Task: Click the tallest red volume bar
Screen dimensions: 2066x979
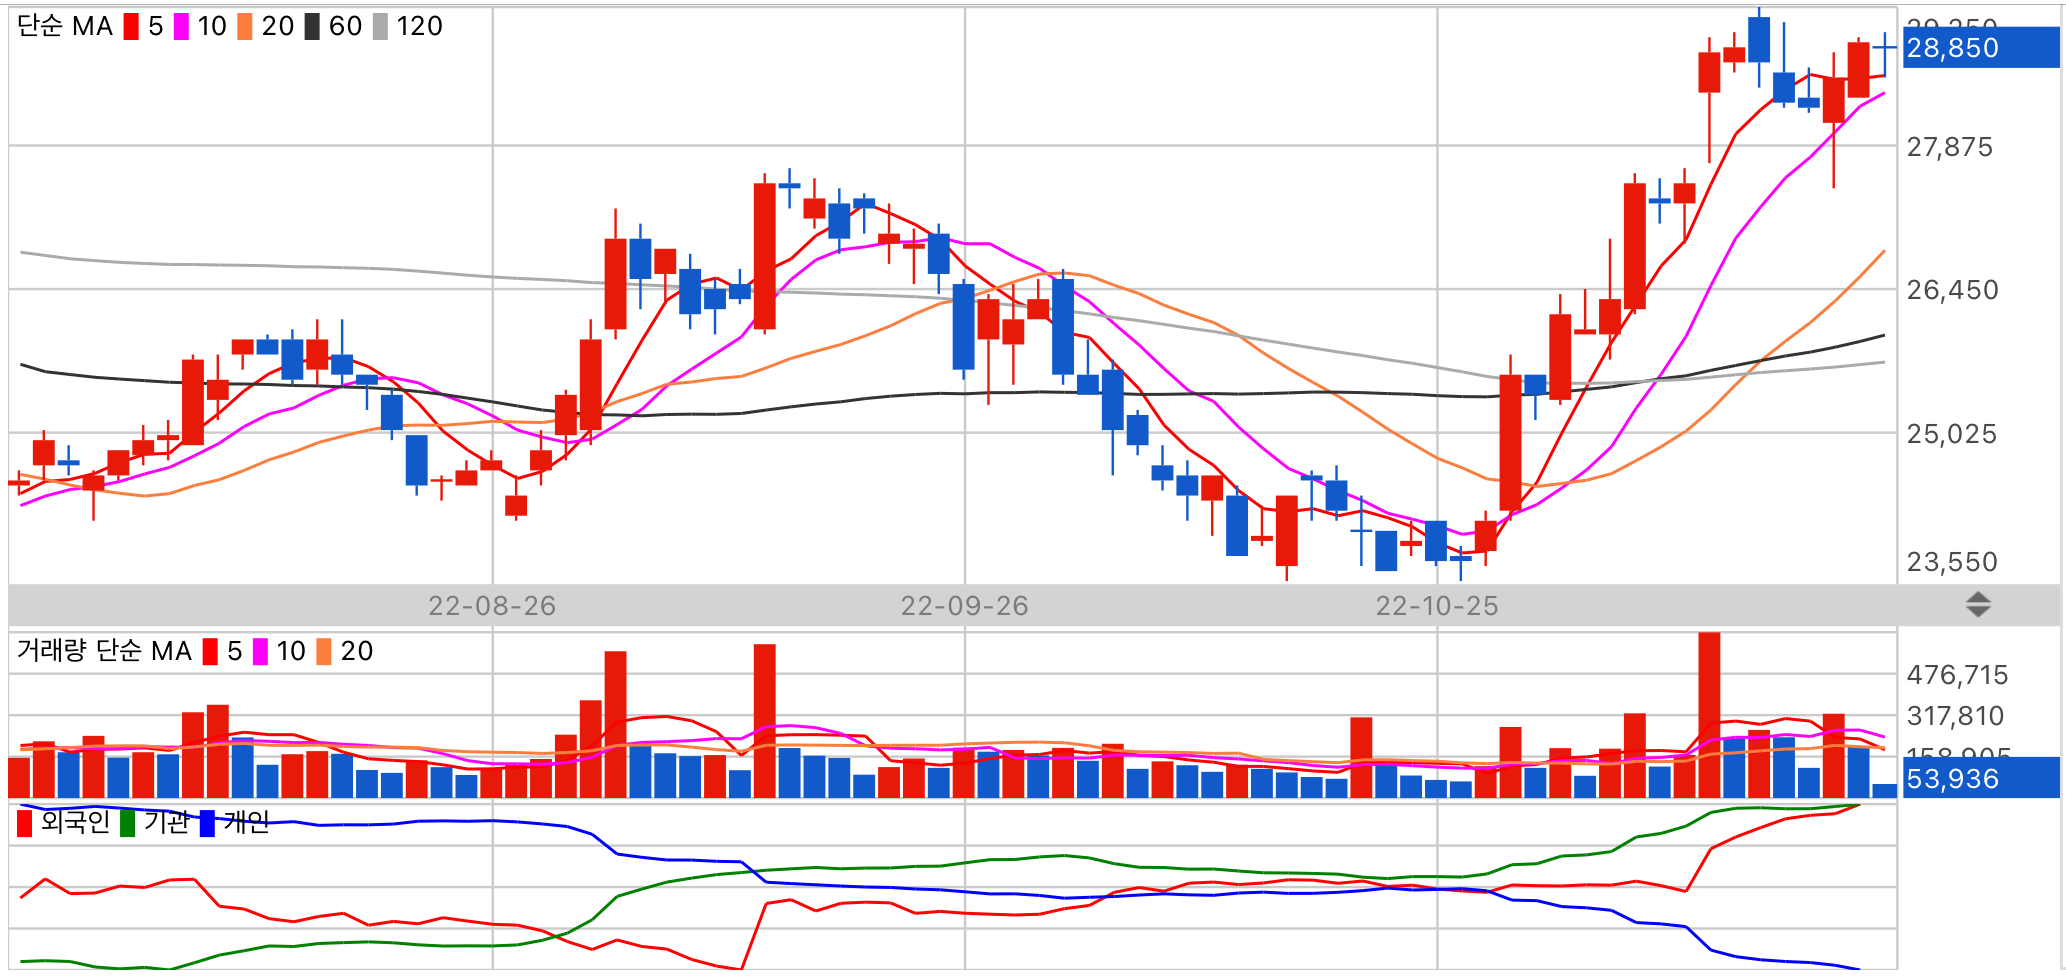Action: tap(1709, 715)
